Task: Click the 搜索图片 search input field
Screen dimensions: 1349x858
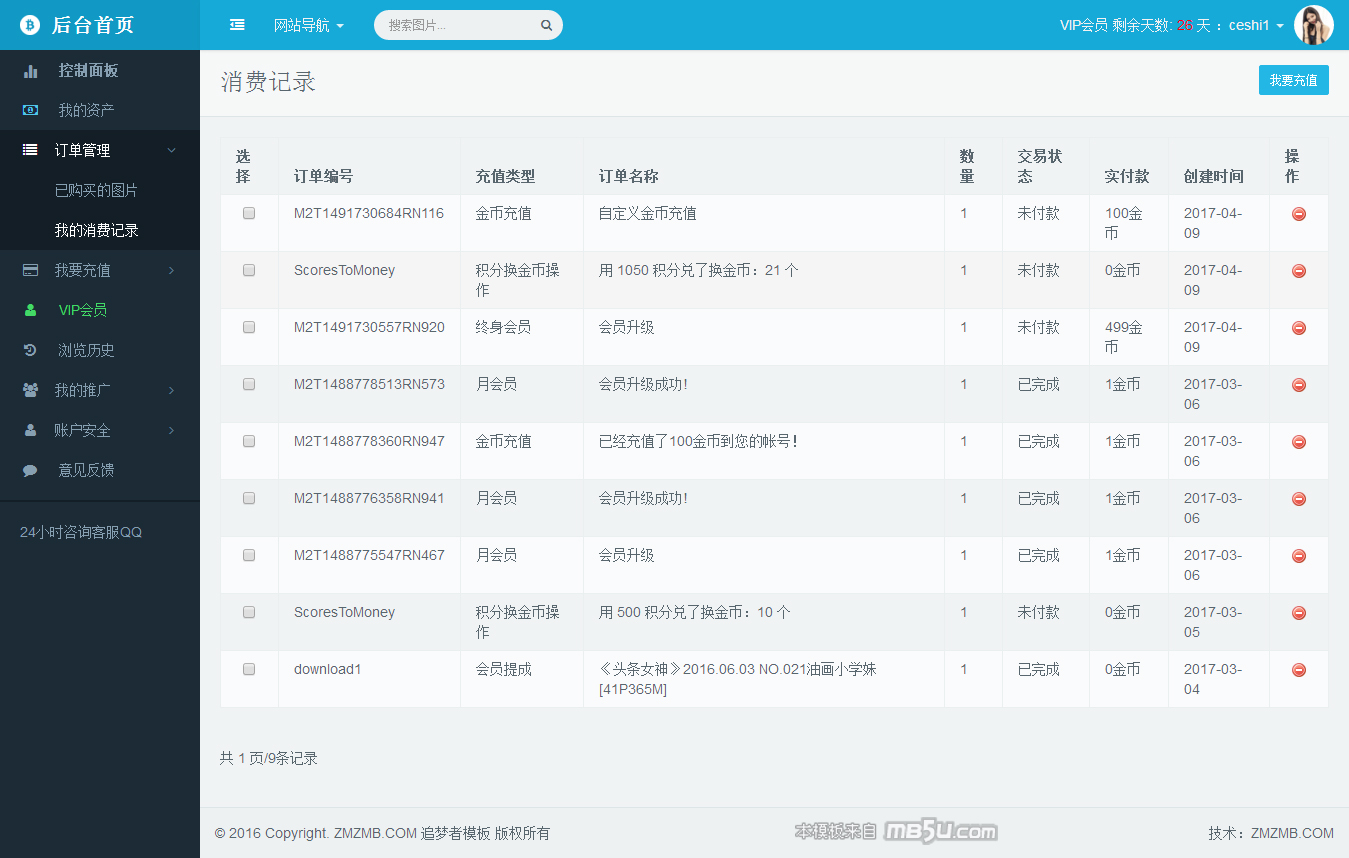Action: [x=460, y=25]
